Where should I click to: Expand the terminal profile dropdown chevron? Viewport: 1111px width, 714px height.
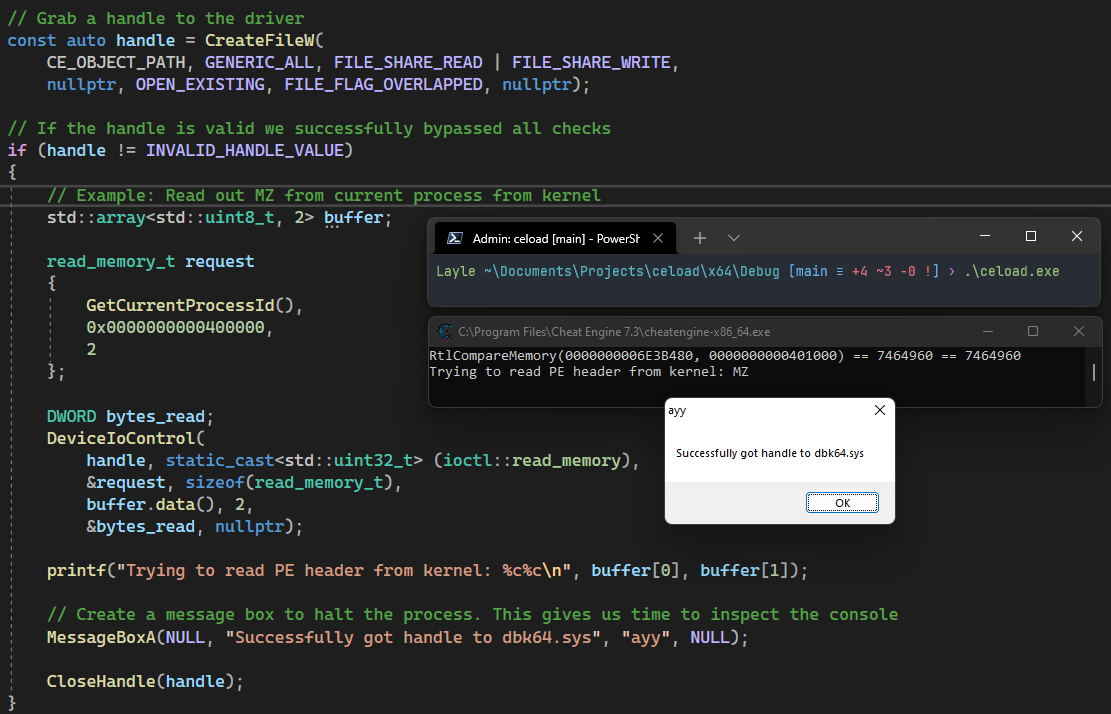click(734, 238)
